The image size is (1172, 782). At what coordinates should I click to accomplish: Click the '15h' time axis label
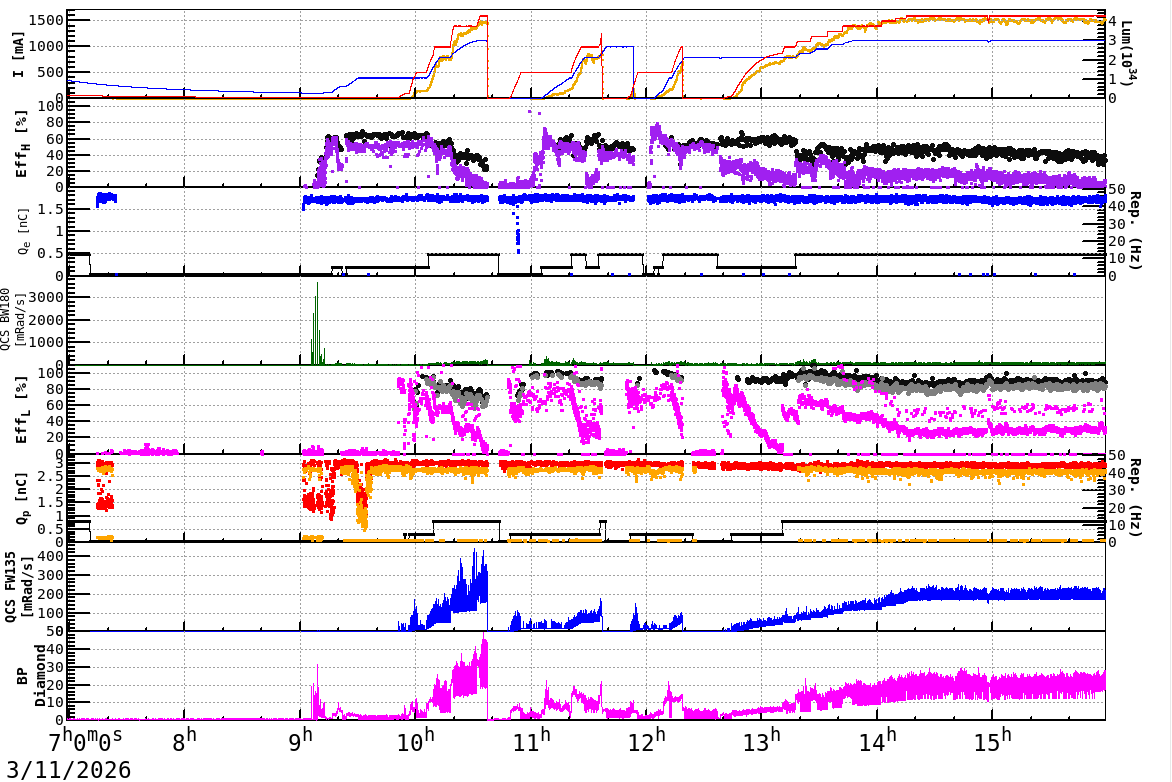pos(992,741)
